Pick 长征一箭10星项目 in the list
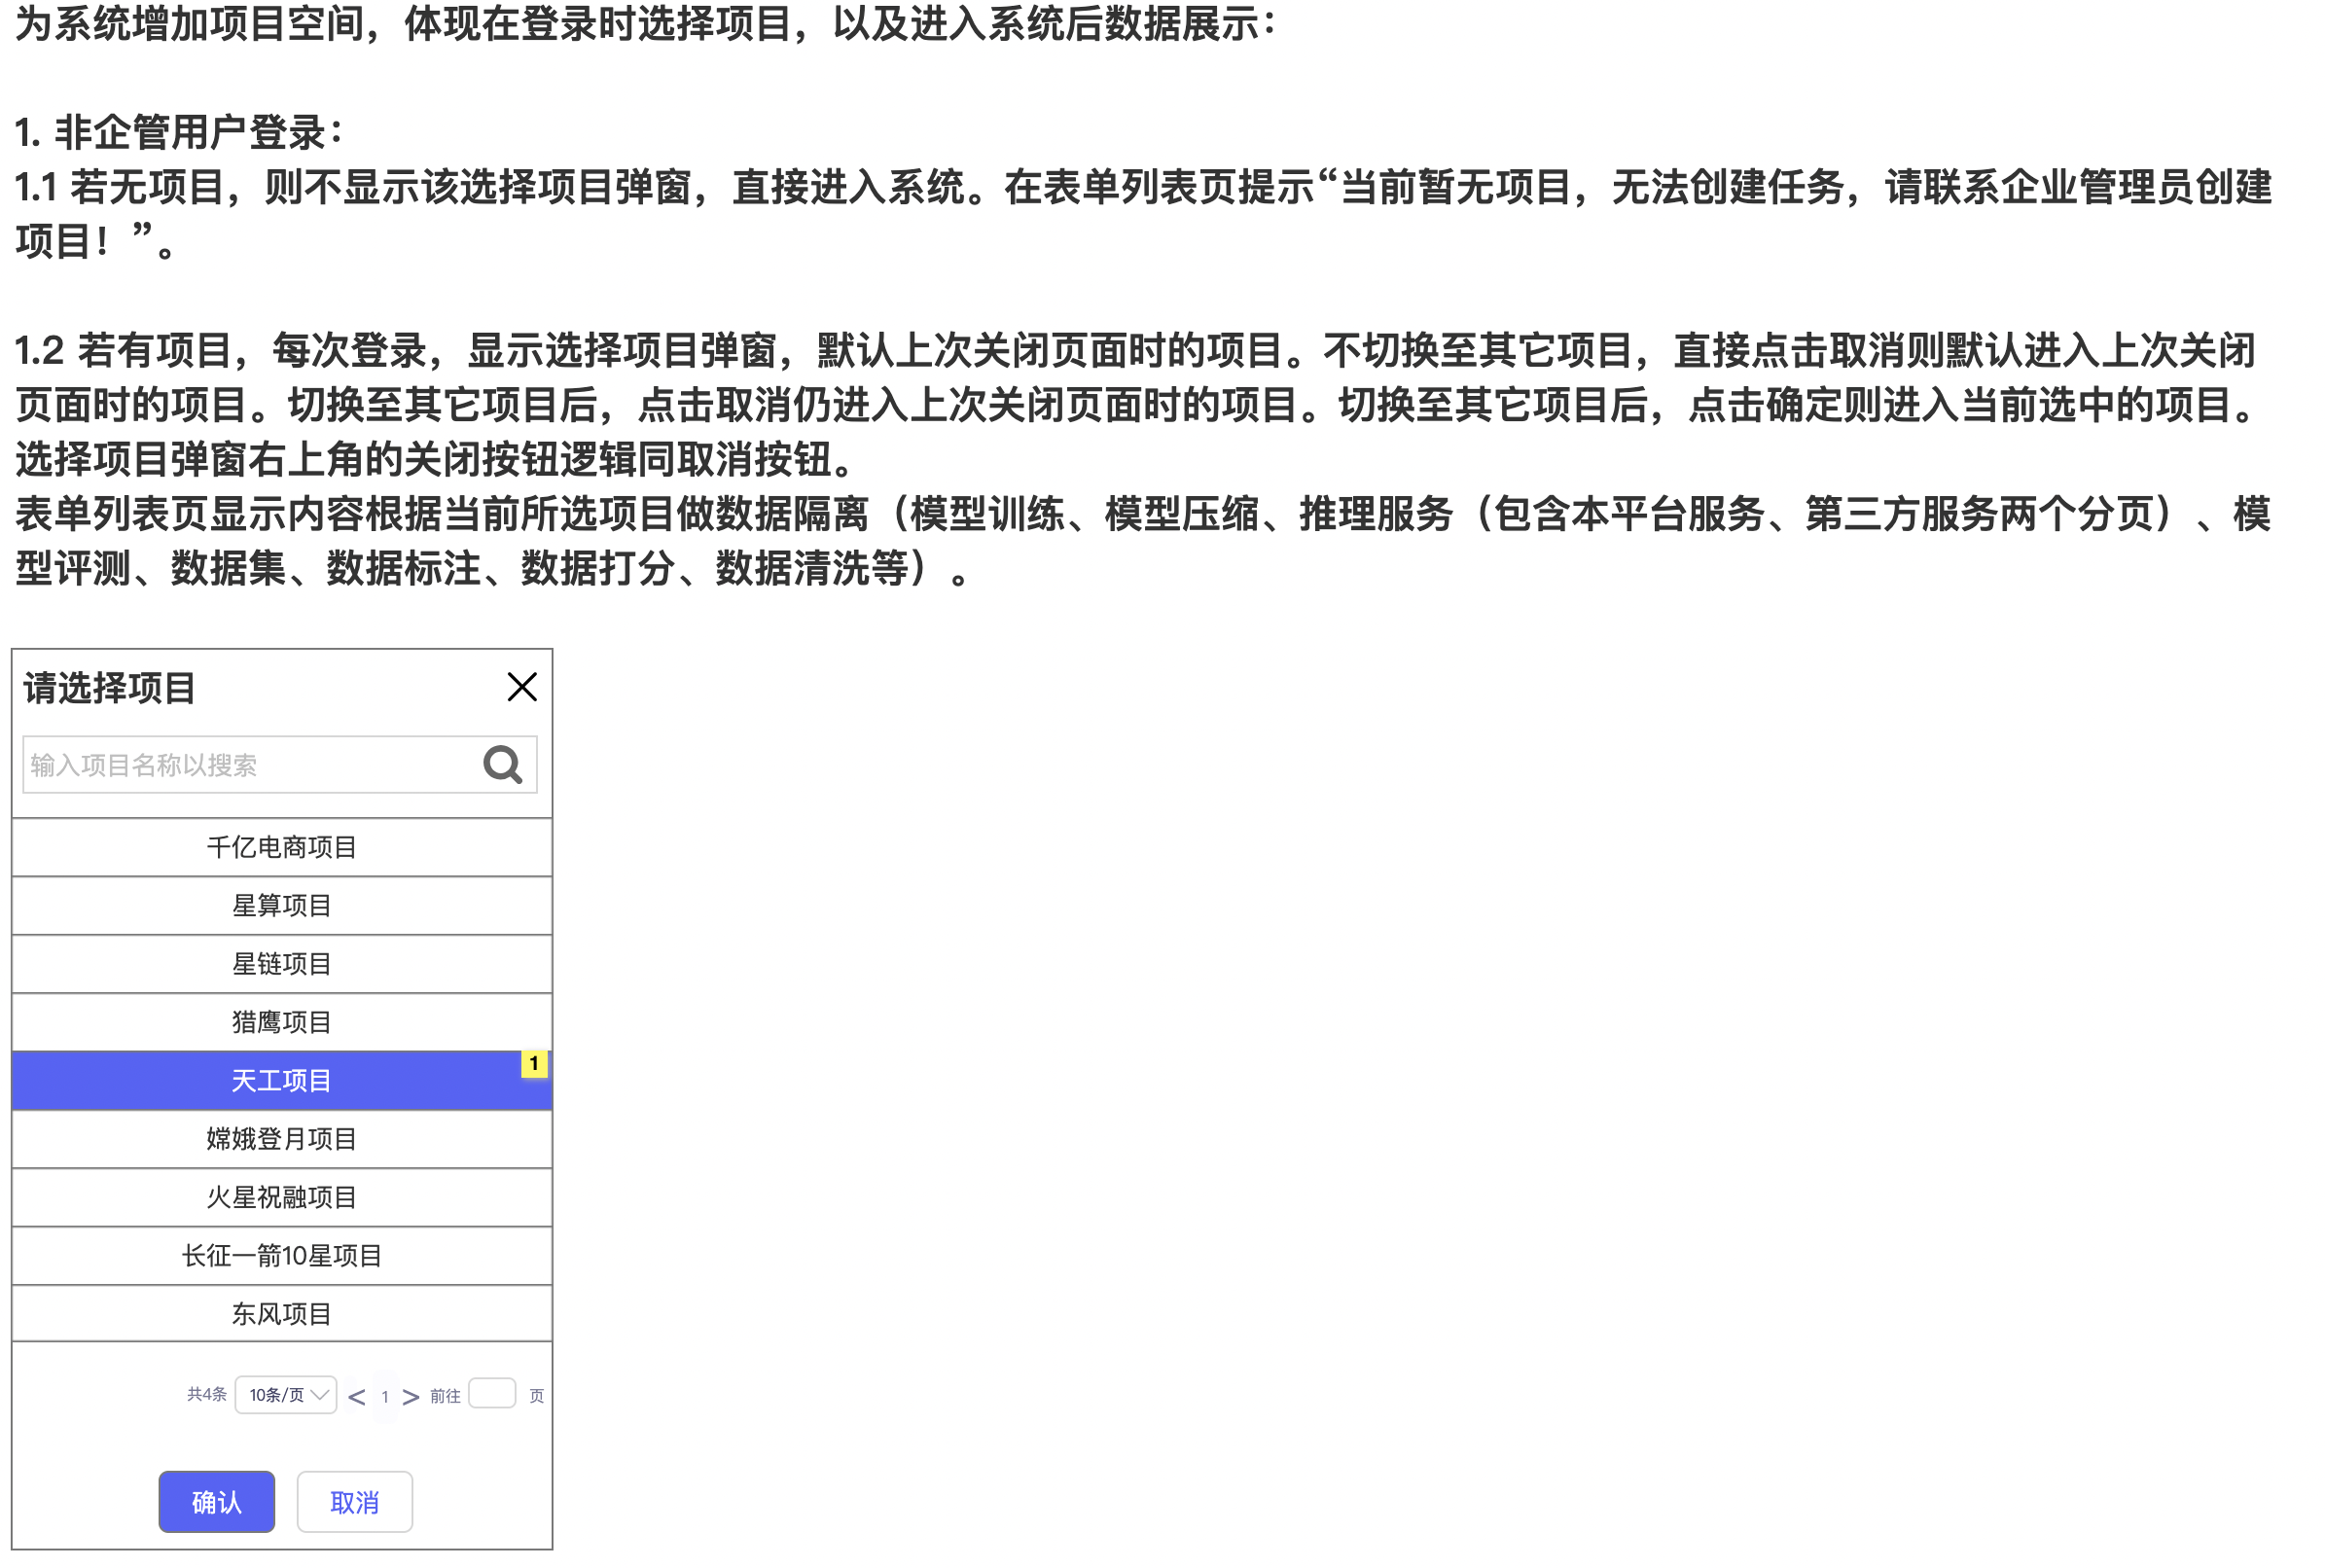The width and height of the screenshot is (2325, 1568). [x=282, y=1255]
